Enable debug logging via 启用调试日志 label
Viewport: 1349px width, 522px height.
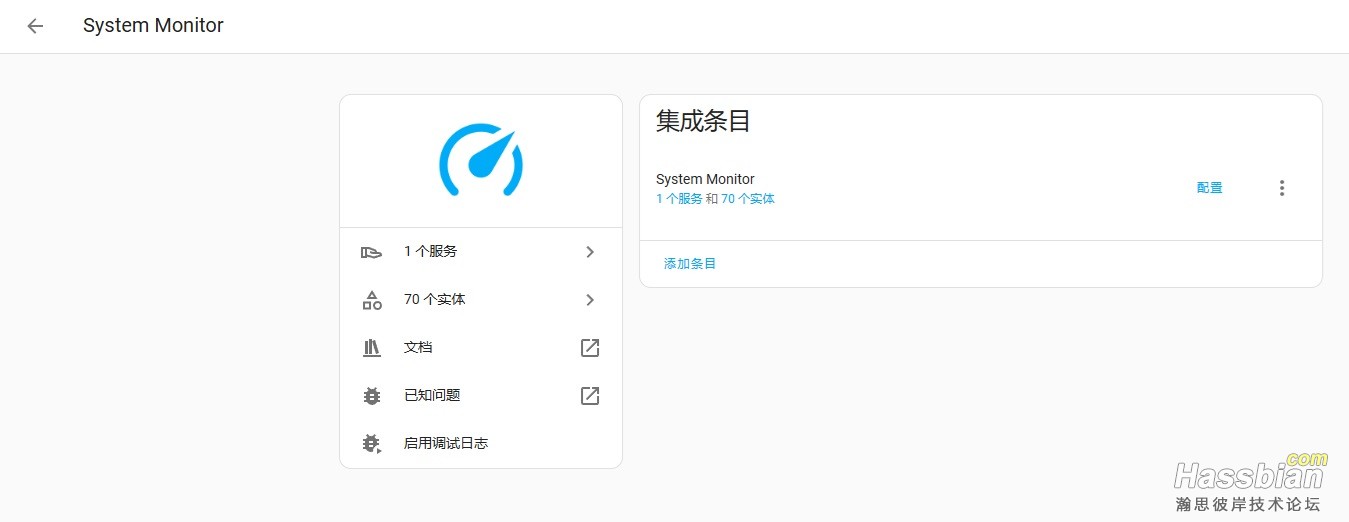(x=446, y=444)
